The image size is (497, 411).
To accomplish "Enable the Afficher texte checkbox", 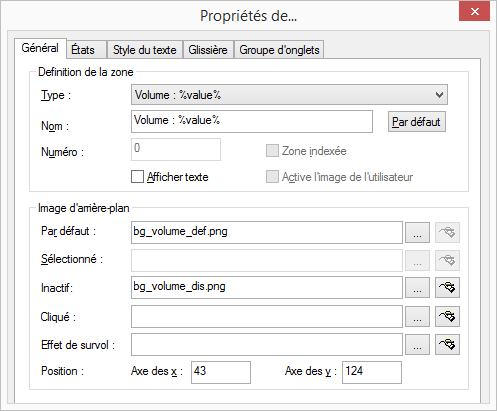I will (x=137, y=177).
